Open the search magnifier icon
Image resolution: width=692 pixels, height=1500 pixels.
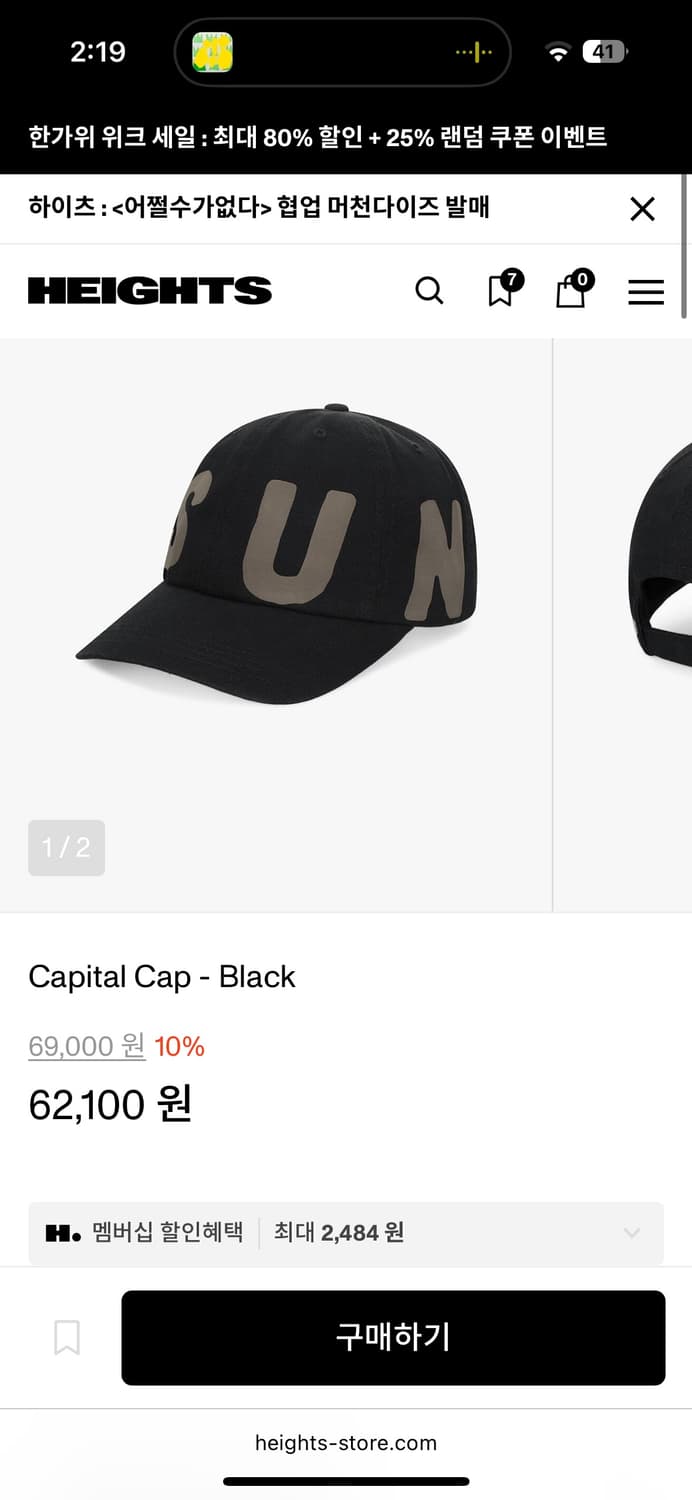tap(429, 291)
